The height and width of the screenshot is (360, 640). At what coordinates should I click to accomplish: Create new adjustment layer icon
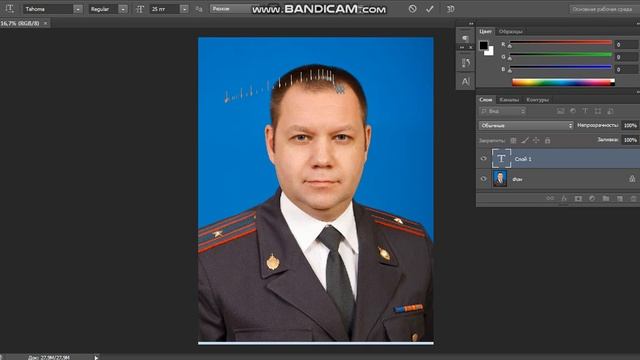[x=592, y=198]
